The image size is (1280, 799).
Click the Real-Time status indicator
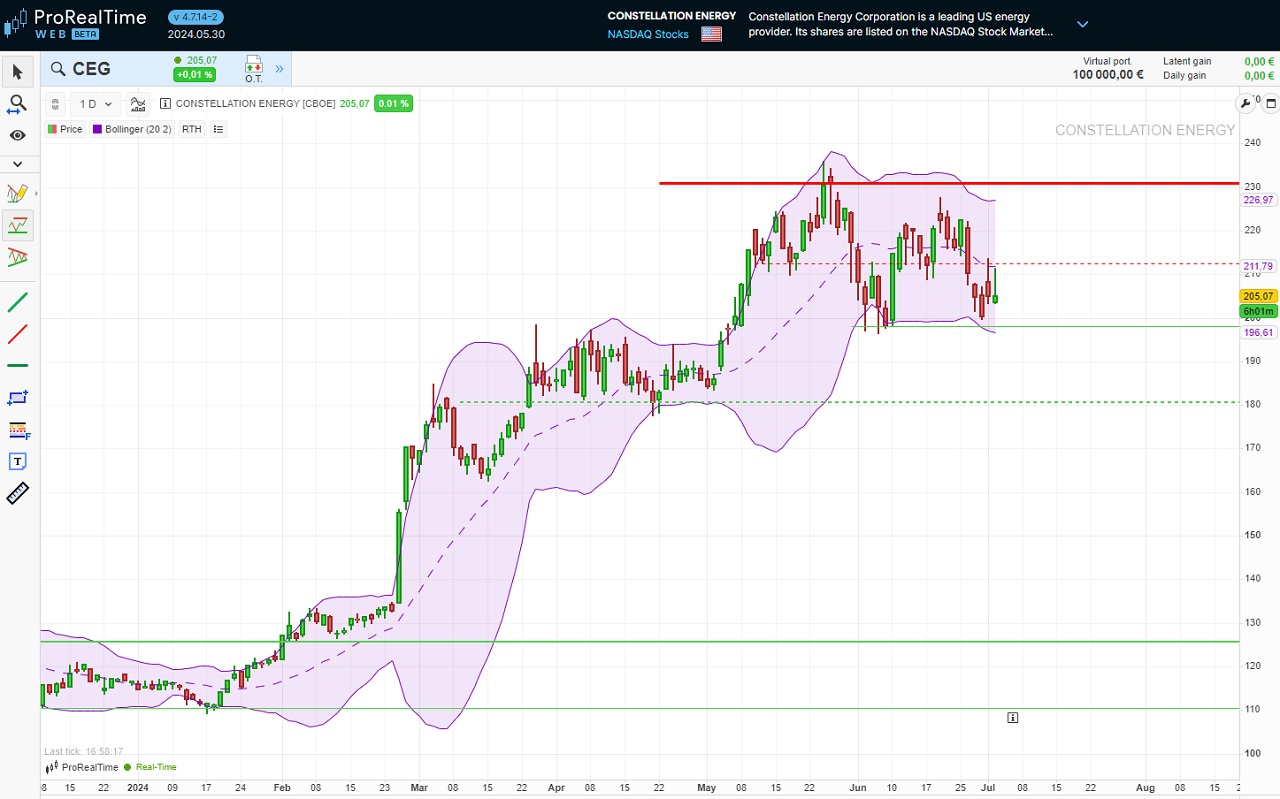150,767
